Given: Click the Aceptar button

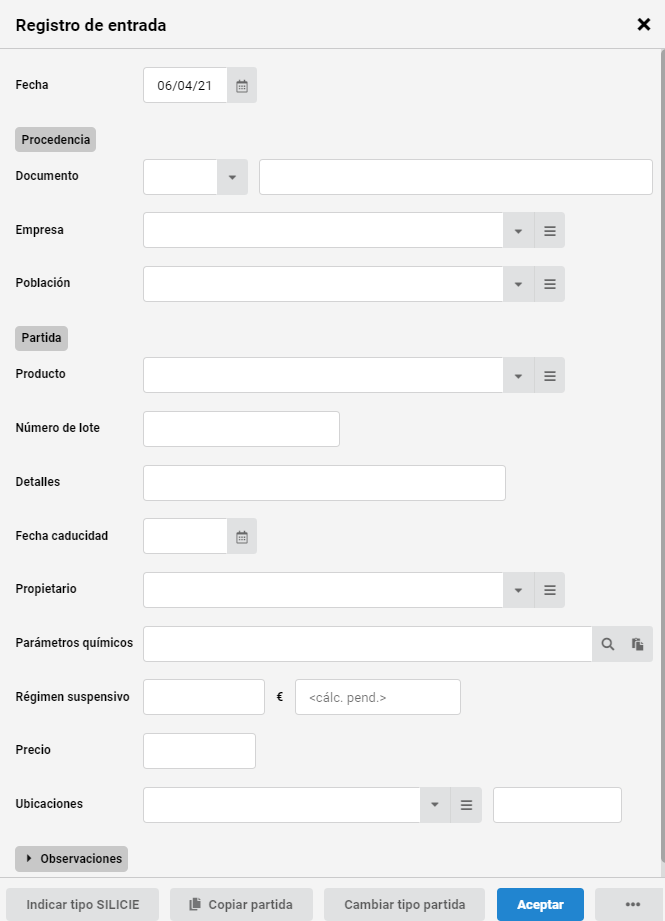Looking at the screenshot, I should (x=540, y=905).
